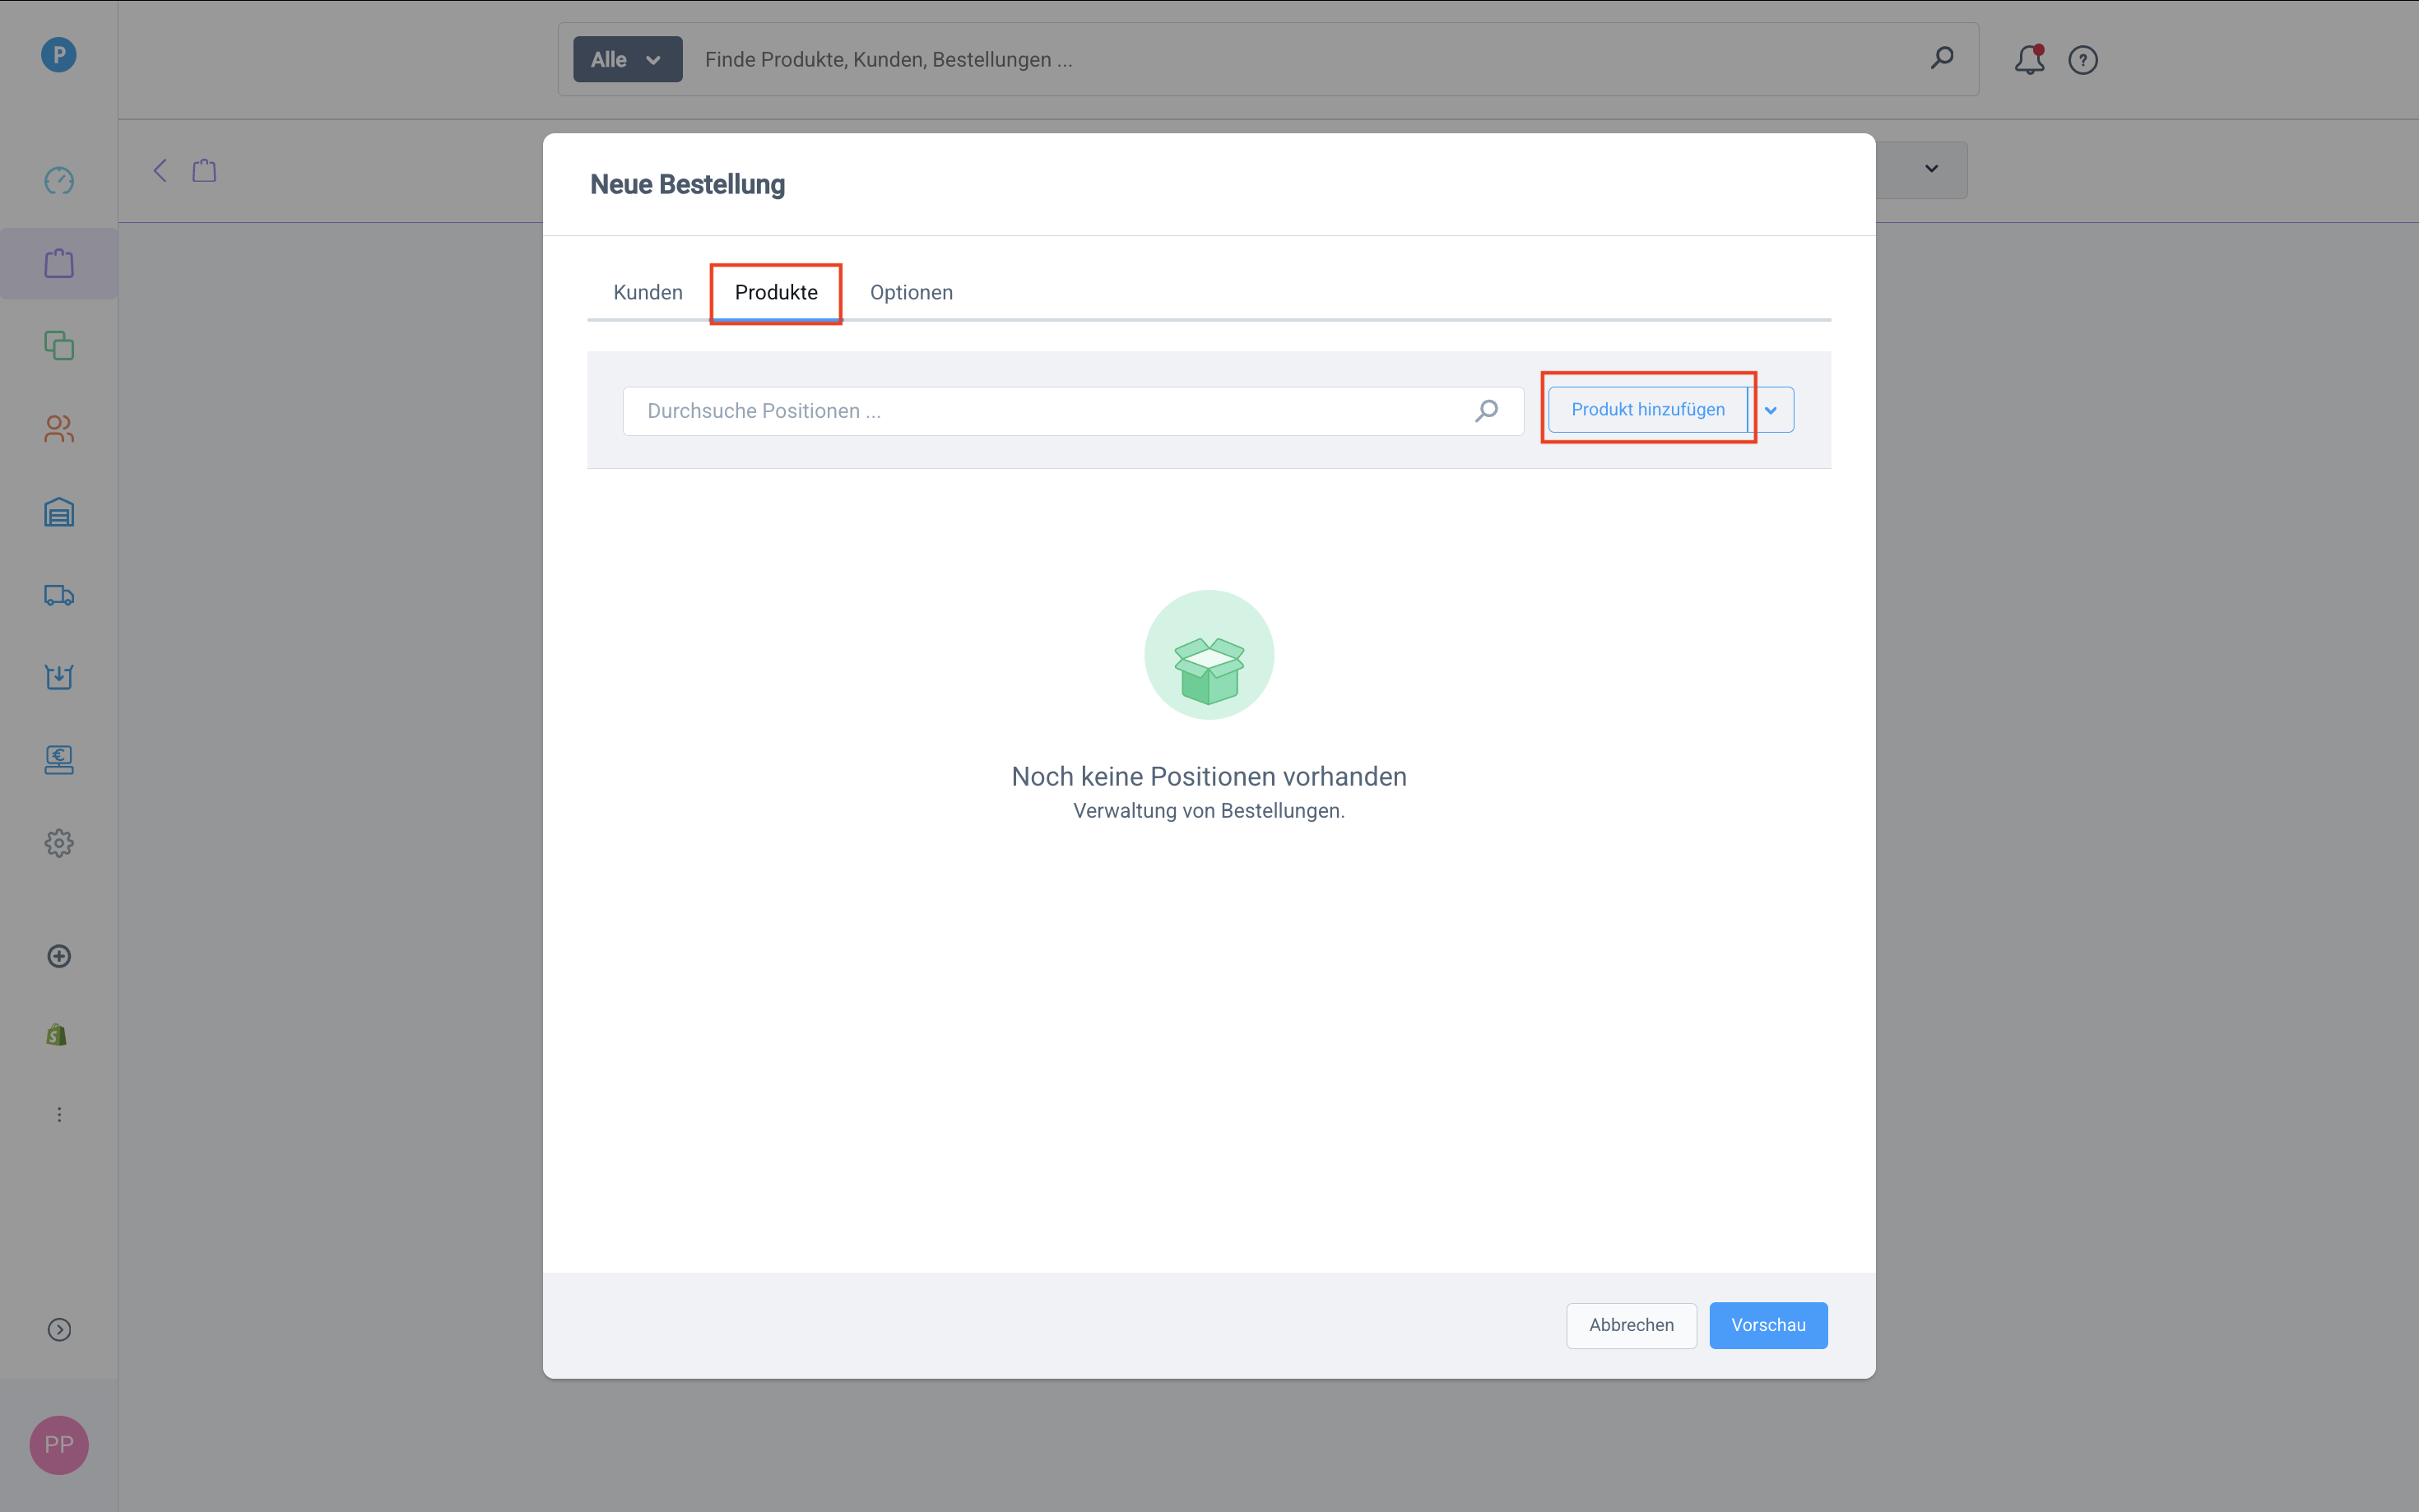Expand the Alle search filter dropdown

click(627, 60)
